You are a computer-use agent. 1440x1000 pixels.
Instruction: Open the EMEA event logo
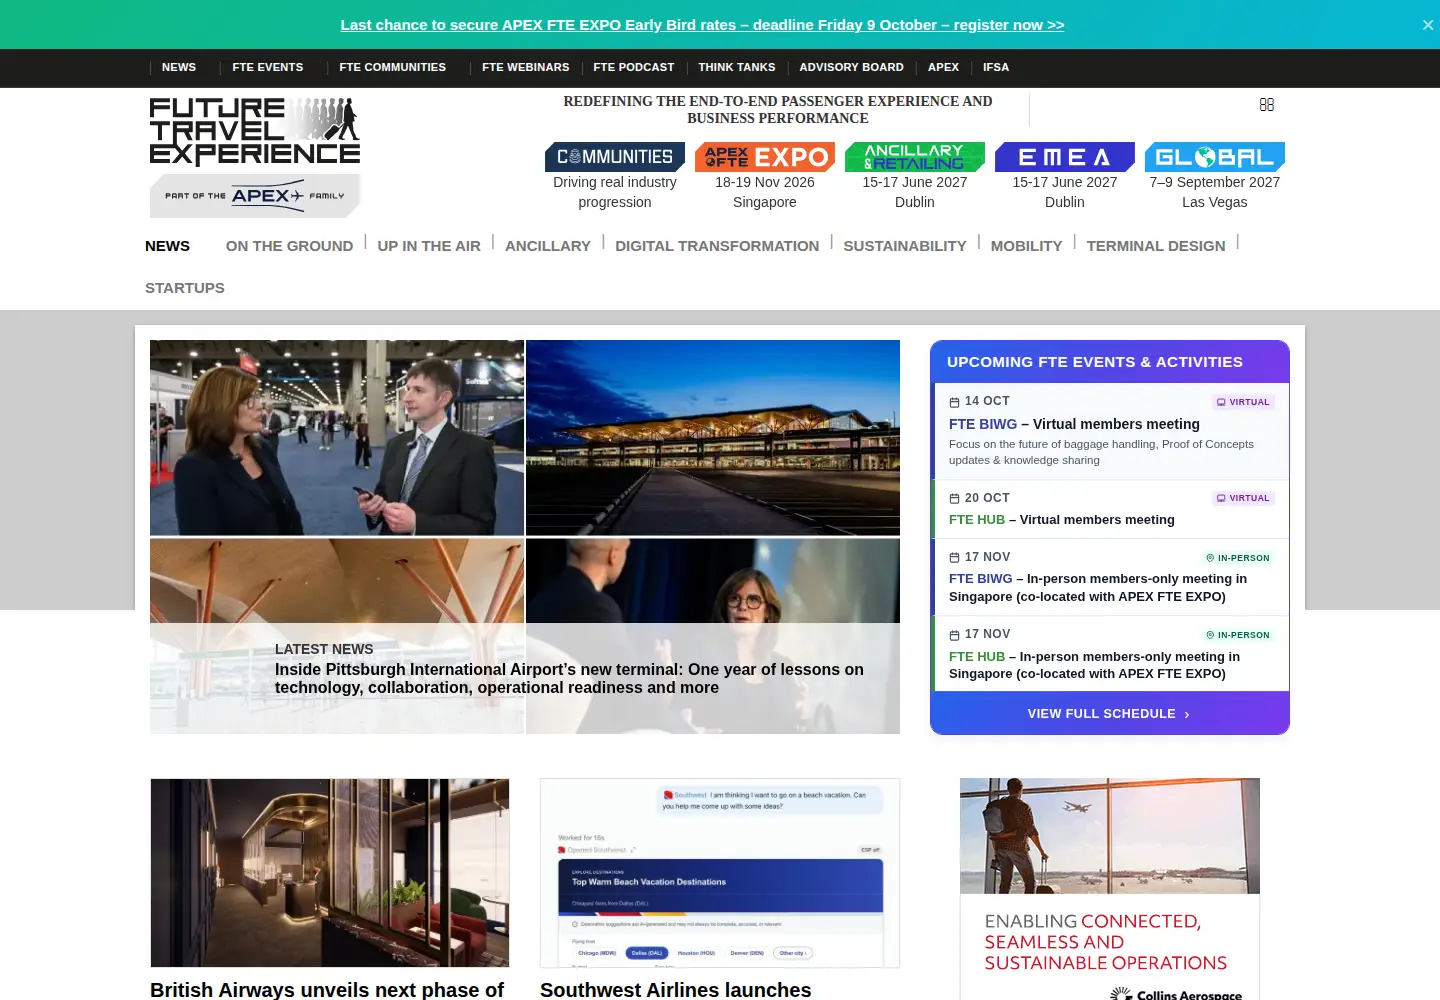(1065, 157)
